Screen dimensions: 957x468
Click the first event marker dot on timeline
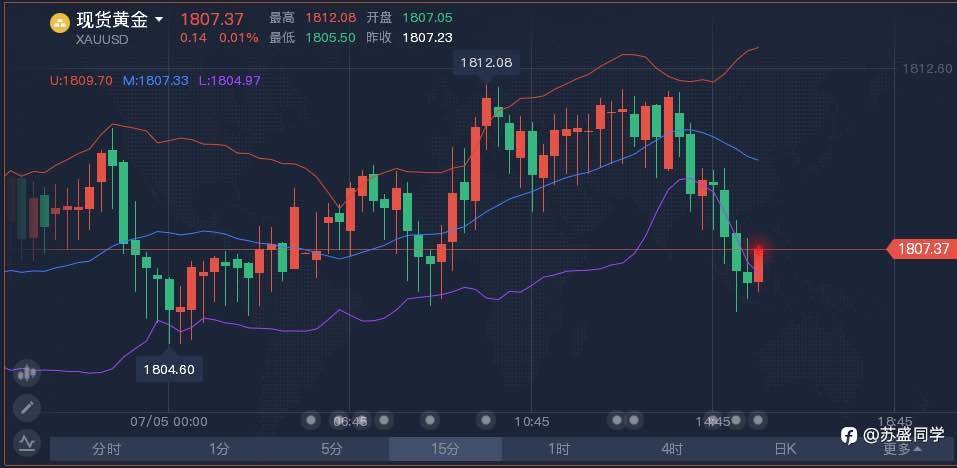[x=311, y=419]
